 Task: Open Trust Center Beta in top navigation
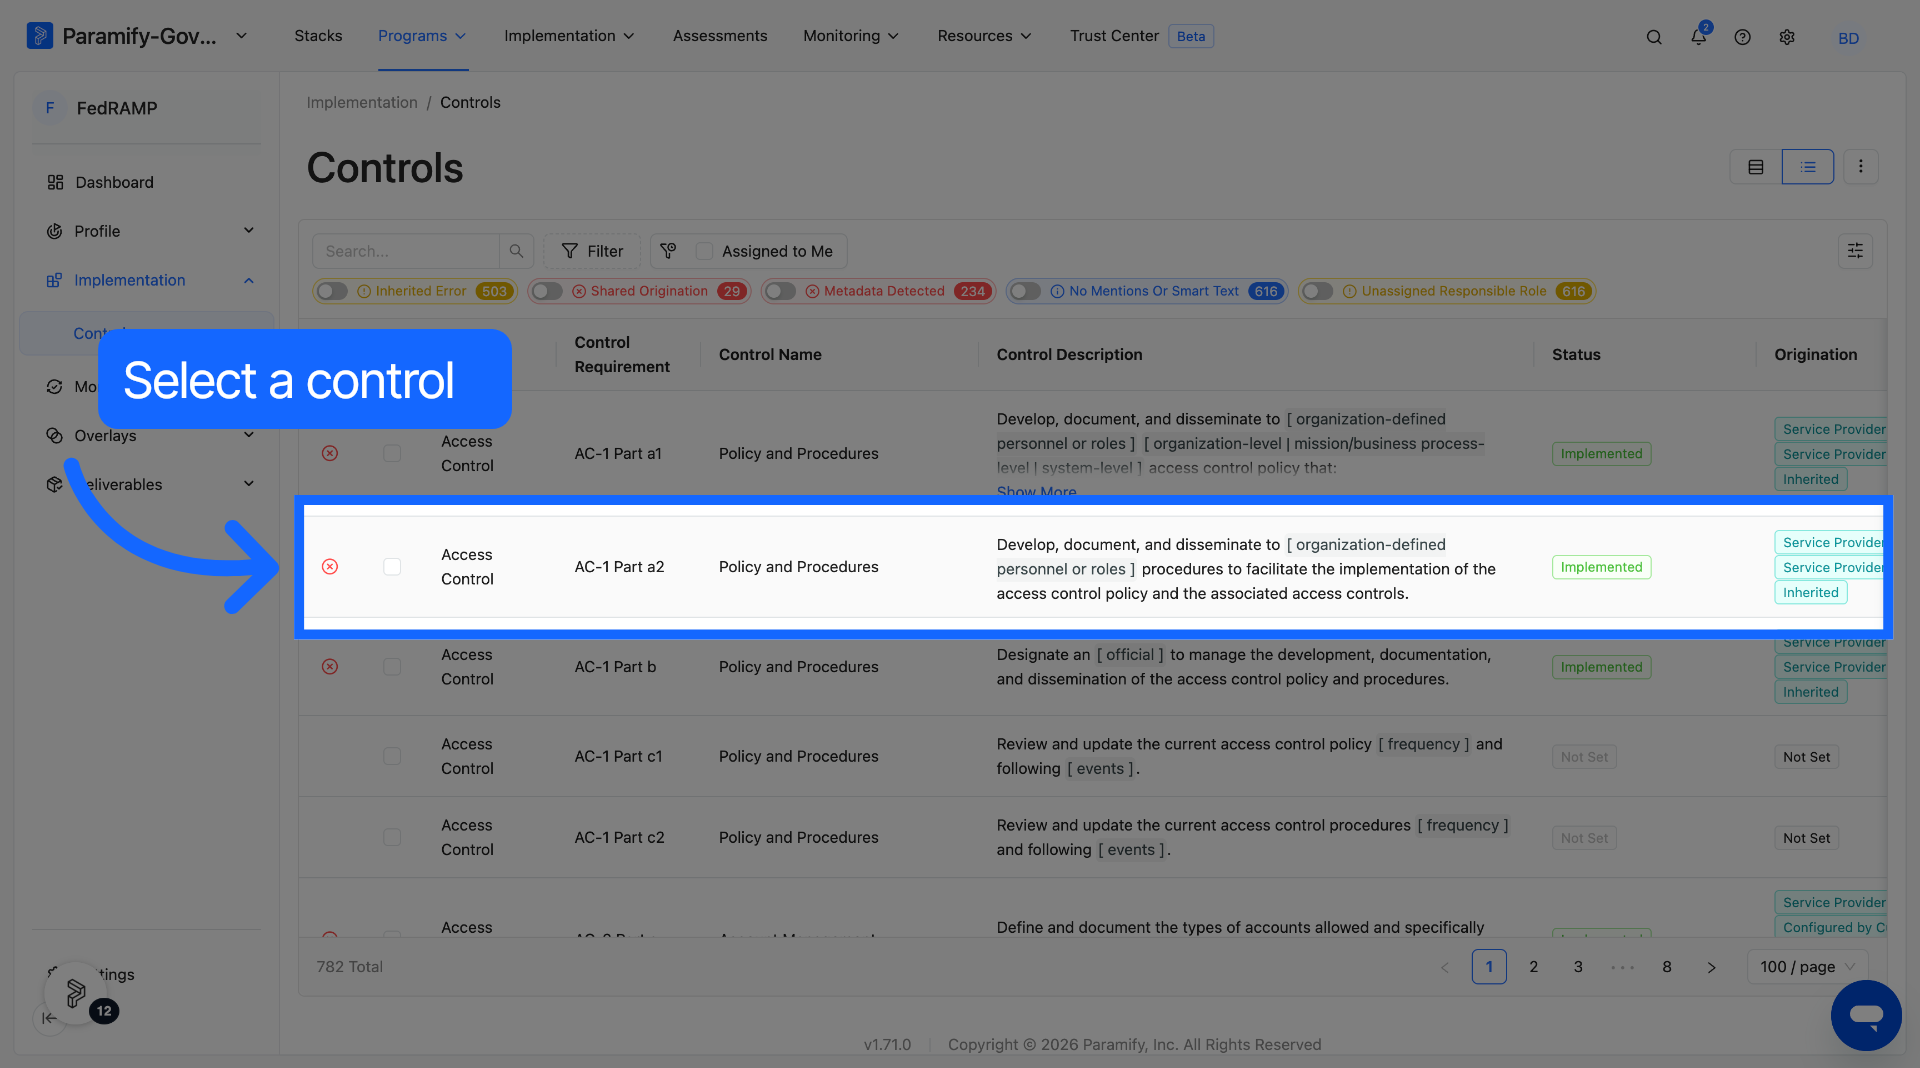[x=1141, y=36]
